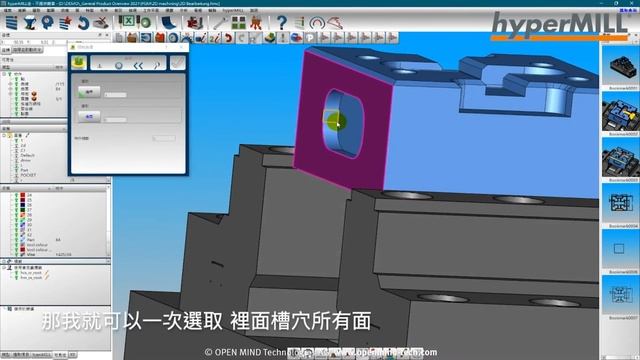Viewport: 640px width, 360px height.
Task: Select the 'POCKET' row in the tree
Action: pyautogui.click(x=28, y=175)
